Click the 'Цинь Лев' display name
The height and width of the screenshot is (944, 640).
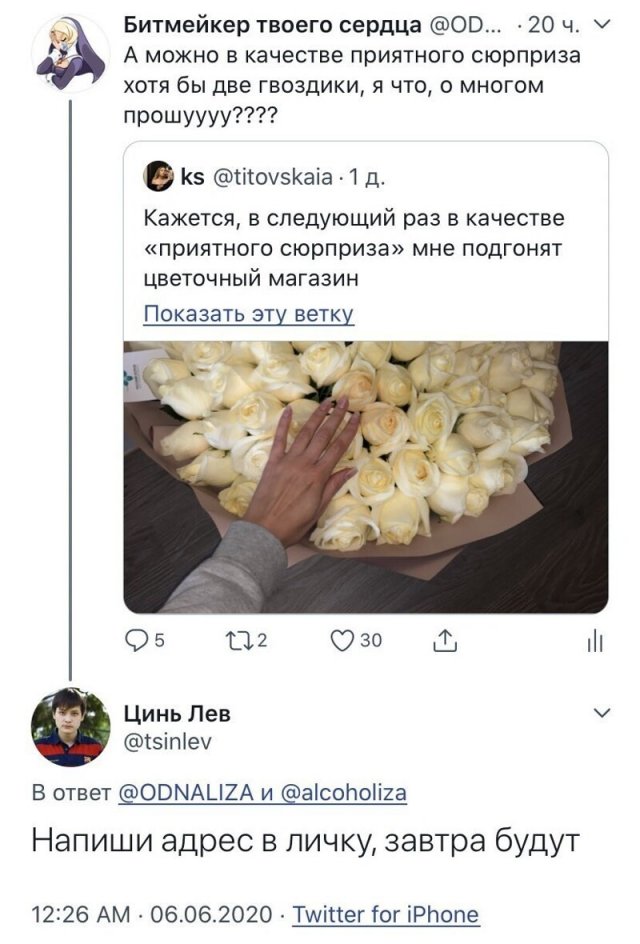(x=176, y=714)
